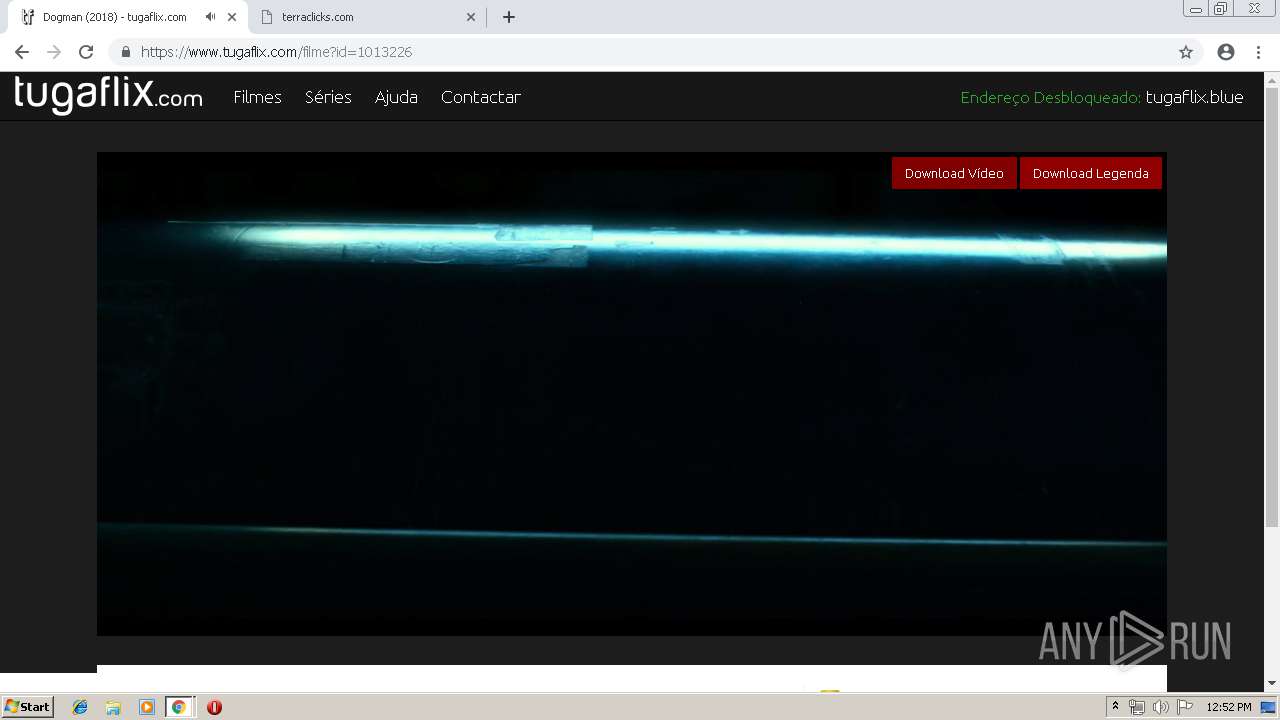Image resolution: width=1280 pixels, height=720 pixels.
Task: Open Windows Explorer from taskbar
Action: point(113,707)
